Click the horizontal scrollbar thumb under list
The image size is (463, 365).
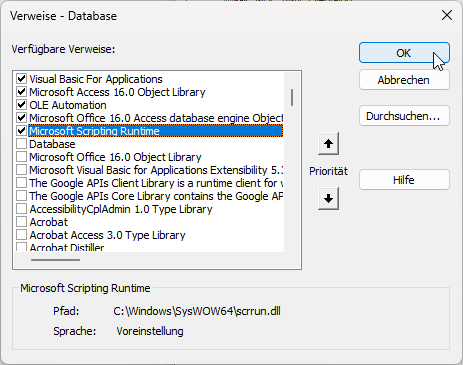55,260
